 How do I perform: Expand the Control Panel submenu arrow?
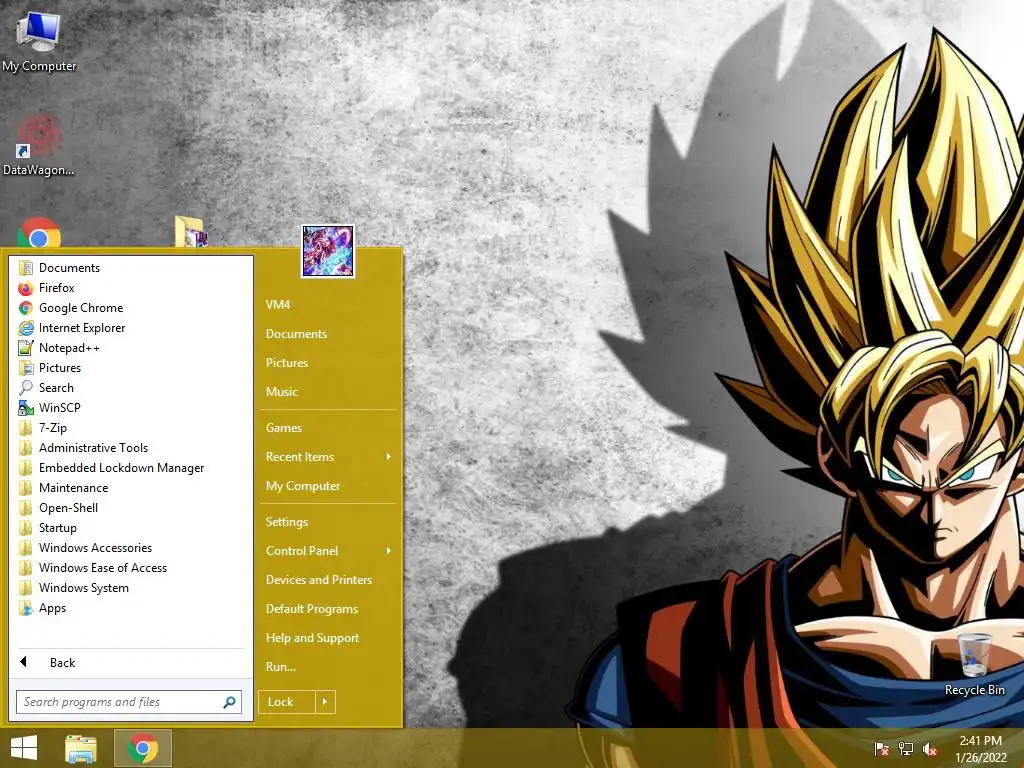[389, 551]
